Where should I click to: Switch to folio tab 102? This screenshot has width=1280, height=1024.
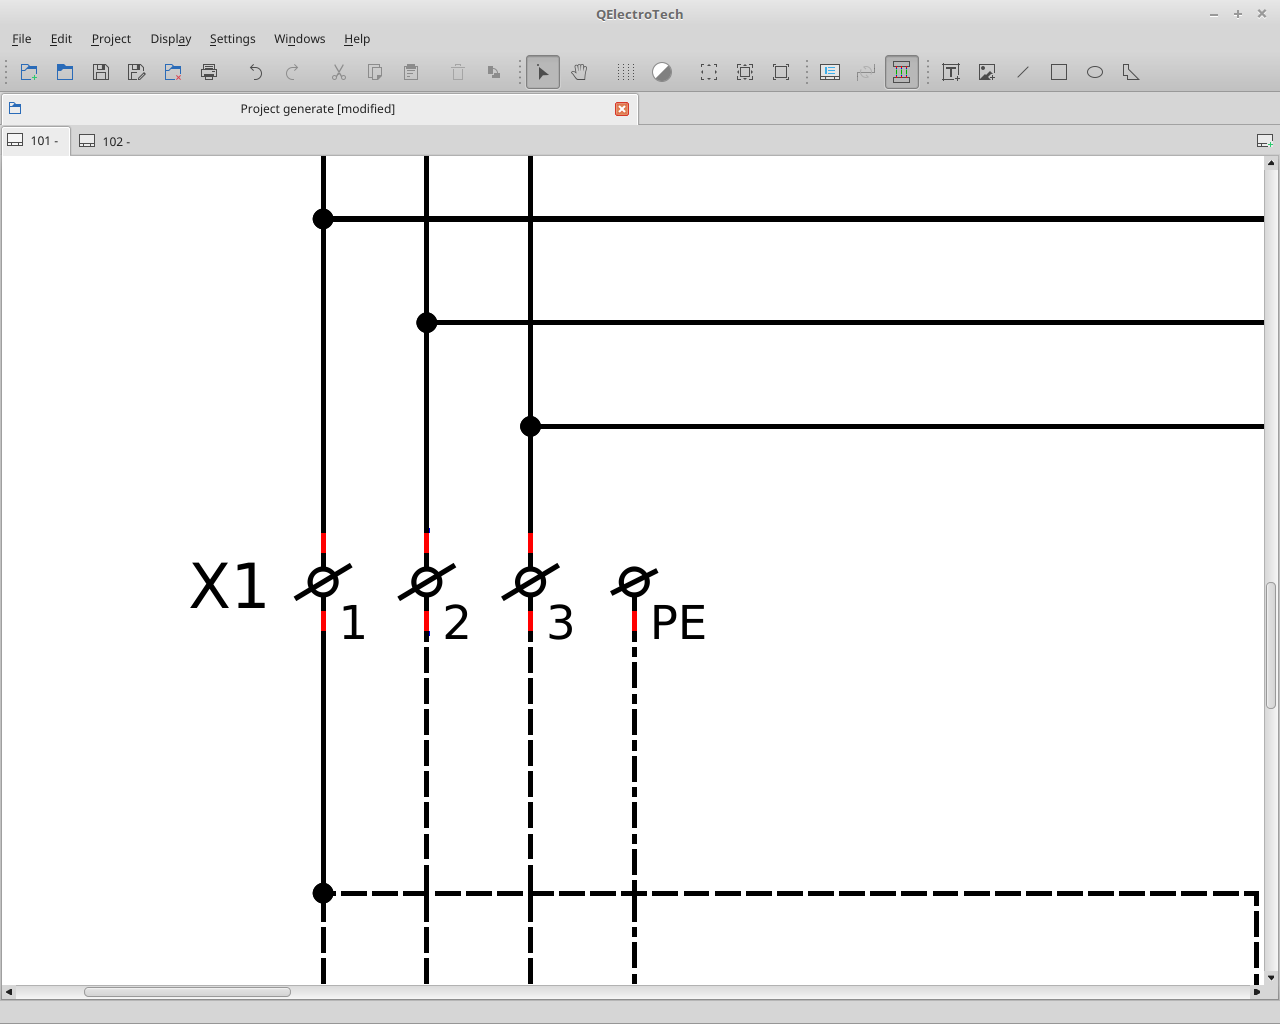point(105,141)
